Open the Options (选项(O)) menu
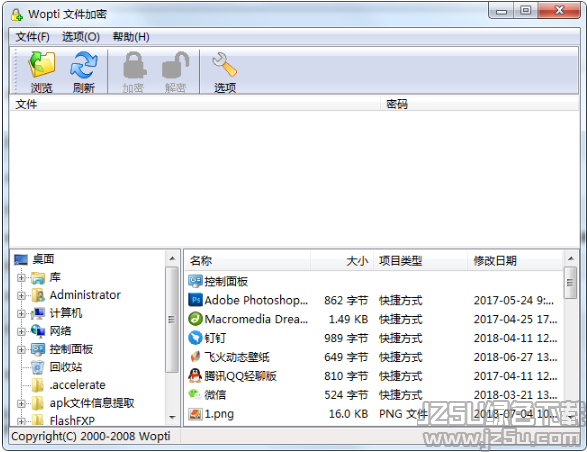 pyautogui.click(x=81, y=37)
